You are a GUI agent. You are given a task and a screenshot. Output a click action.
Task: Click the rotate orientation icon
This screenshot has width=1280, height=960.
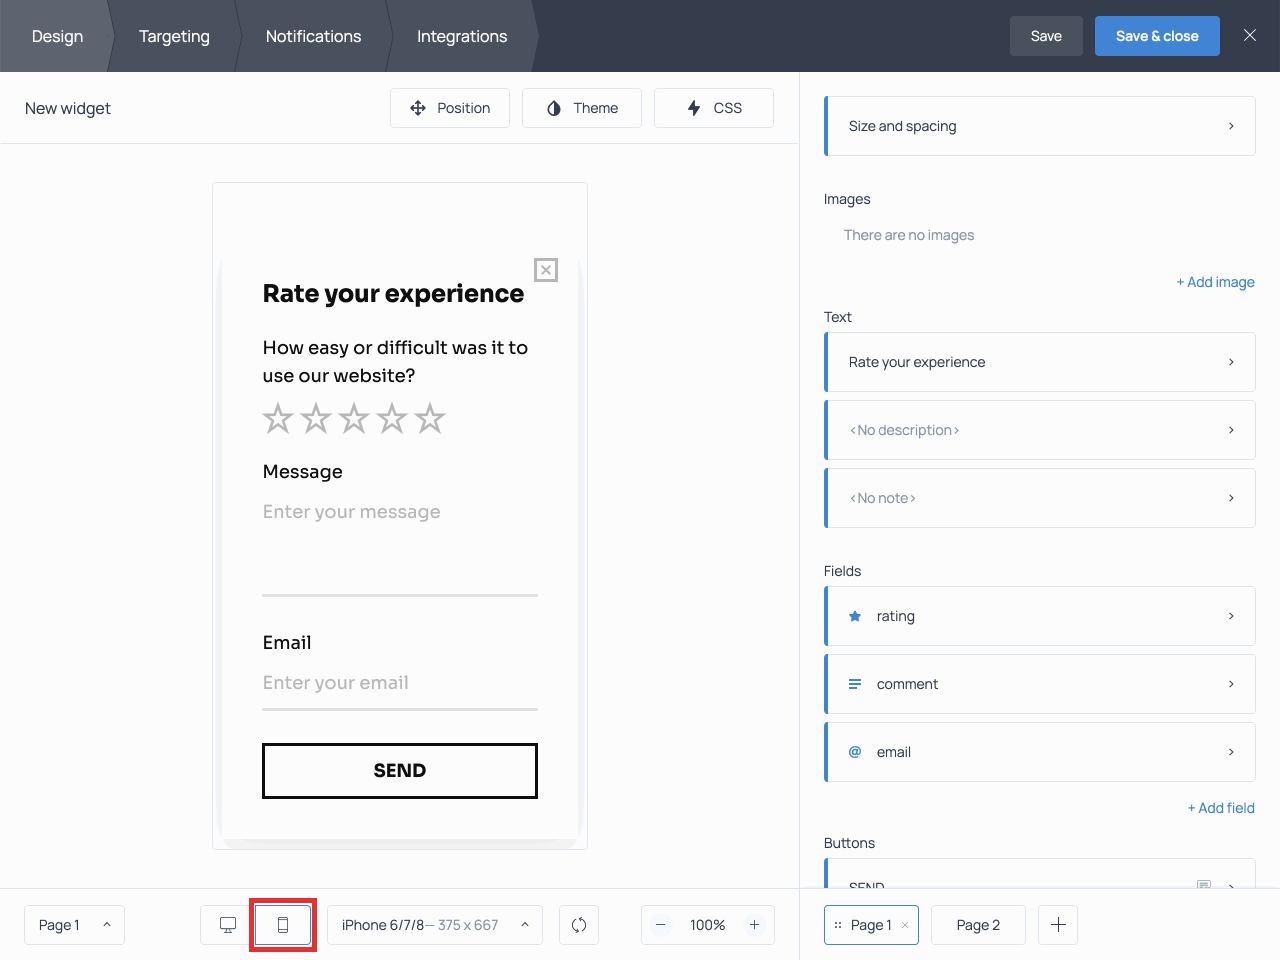pos(579,925)
